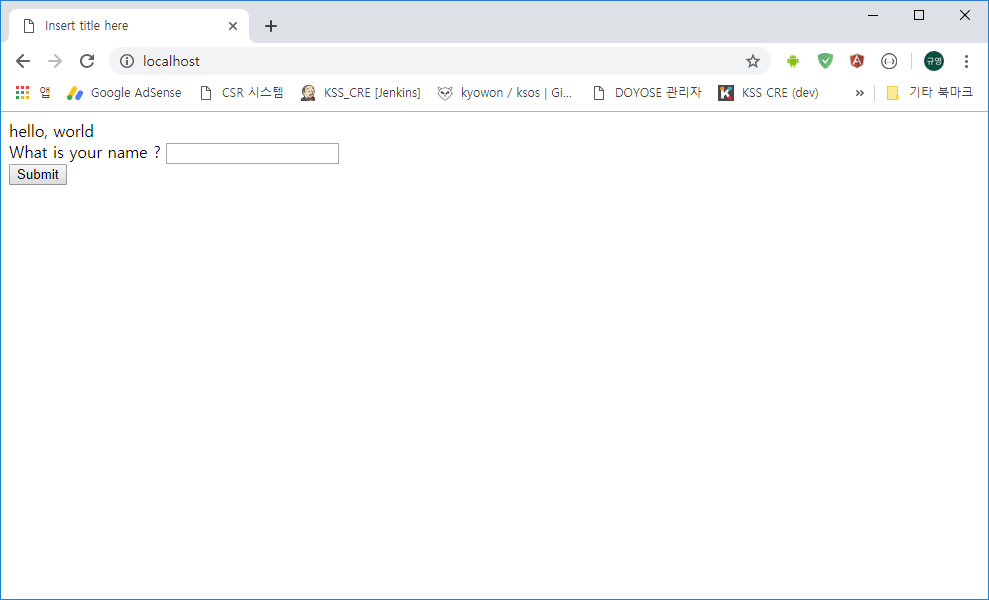Open Chrome's three-dot menu

click(966, 61)
